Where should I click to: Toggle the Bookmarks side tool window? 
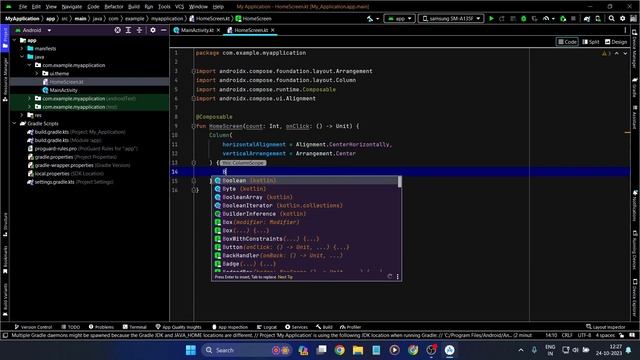(x=5, y=260)
